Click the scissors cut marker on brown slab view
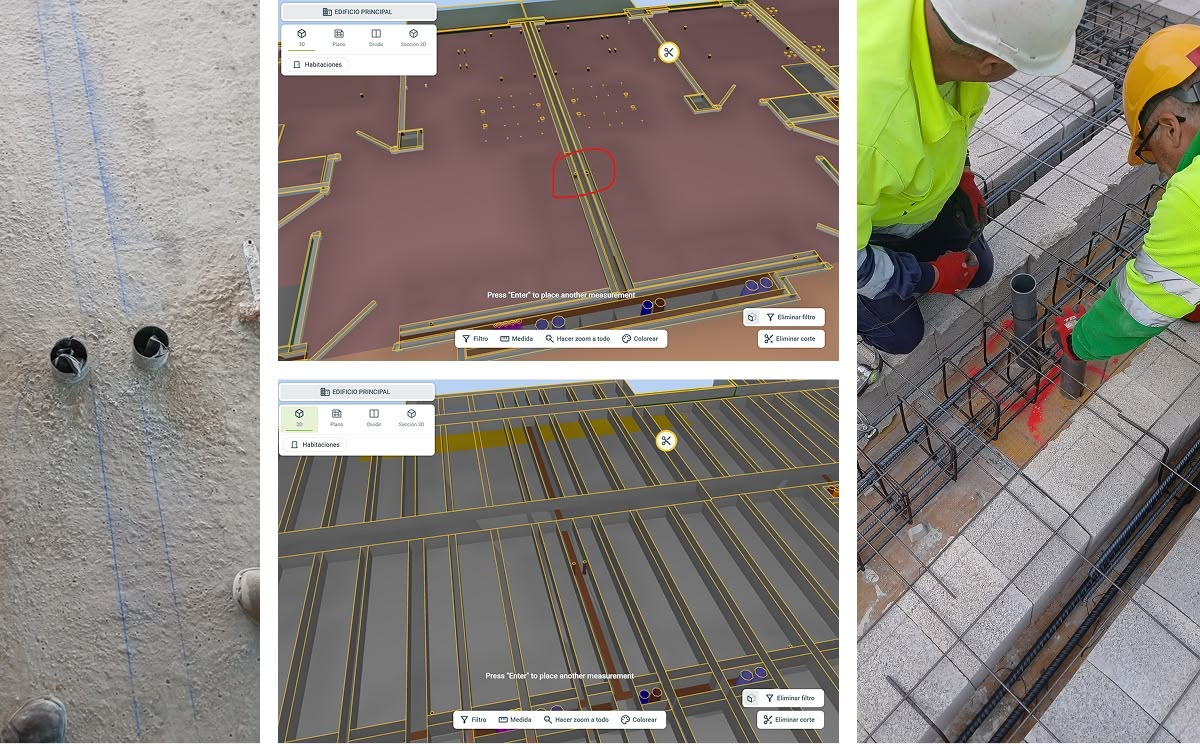Image resolution: width=1200 pixels, height=744 pixels. click(668, 53)
